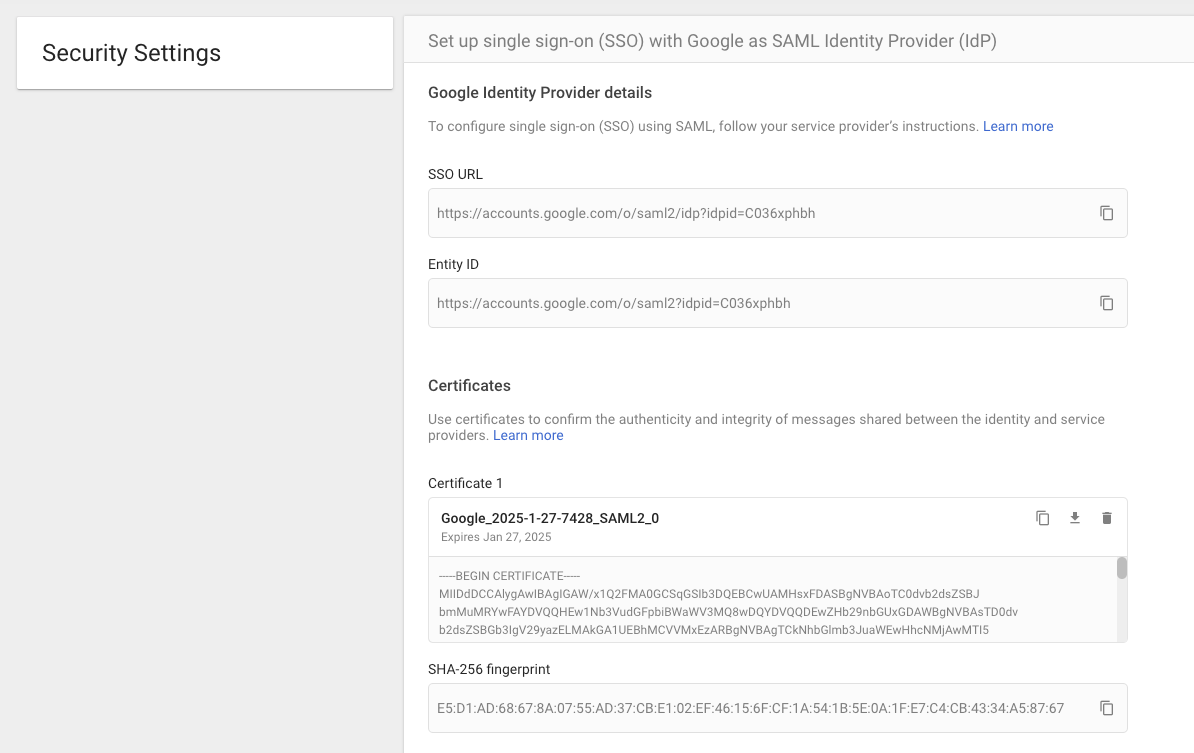This screenshot has width=1194, height=753.
Task: Click the Certificate 1 label
Action: [x=465, y=483]
